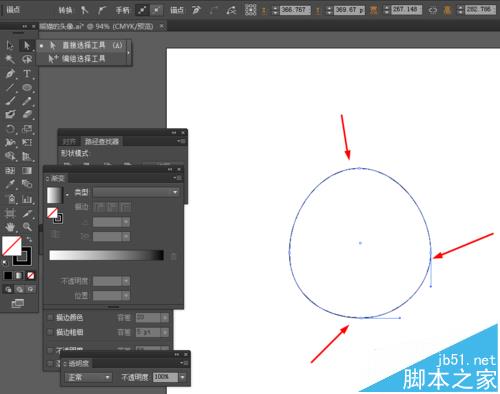This screenshot has height=394, width=500.
Task: Select the Eraser tool
Action: [x=27, y=115]
